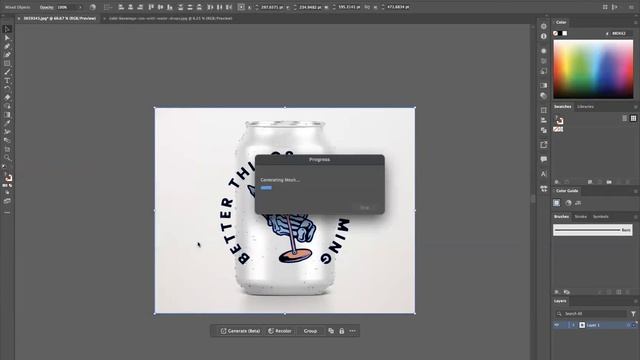Click the Opacity 100% input field

[x=66, y=7]
